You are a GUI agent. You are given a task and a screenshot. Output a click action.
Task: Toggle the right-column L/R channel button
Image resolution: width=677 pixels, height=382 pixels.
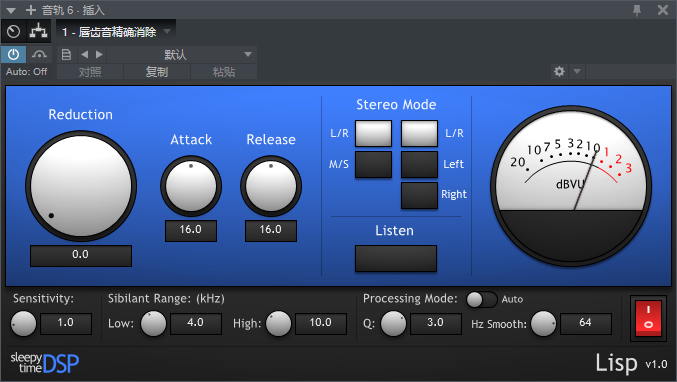419,133
